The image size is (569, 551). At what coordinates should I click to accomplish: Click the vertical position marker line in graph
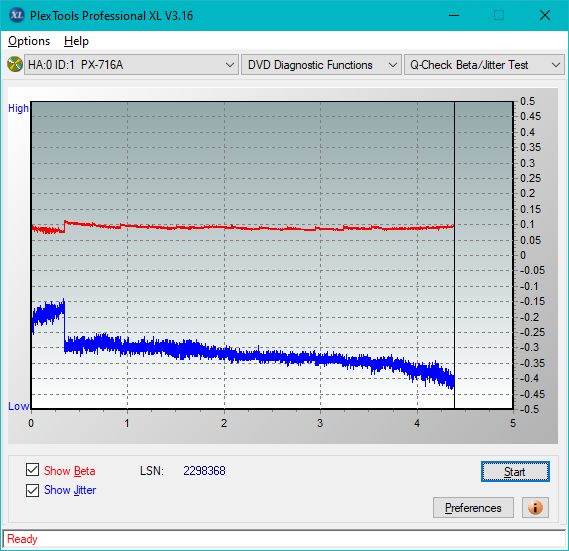(x=454, y=255)
